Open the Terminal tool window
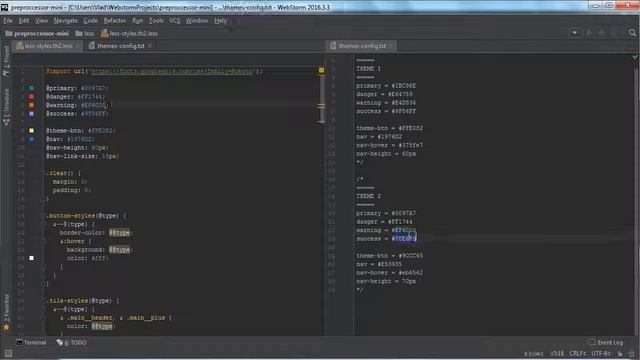The height and width of the screenshot is (360, 640). click(x=31, y=342)
